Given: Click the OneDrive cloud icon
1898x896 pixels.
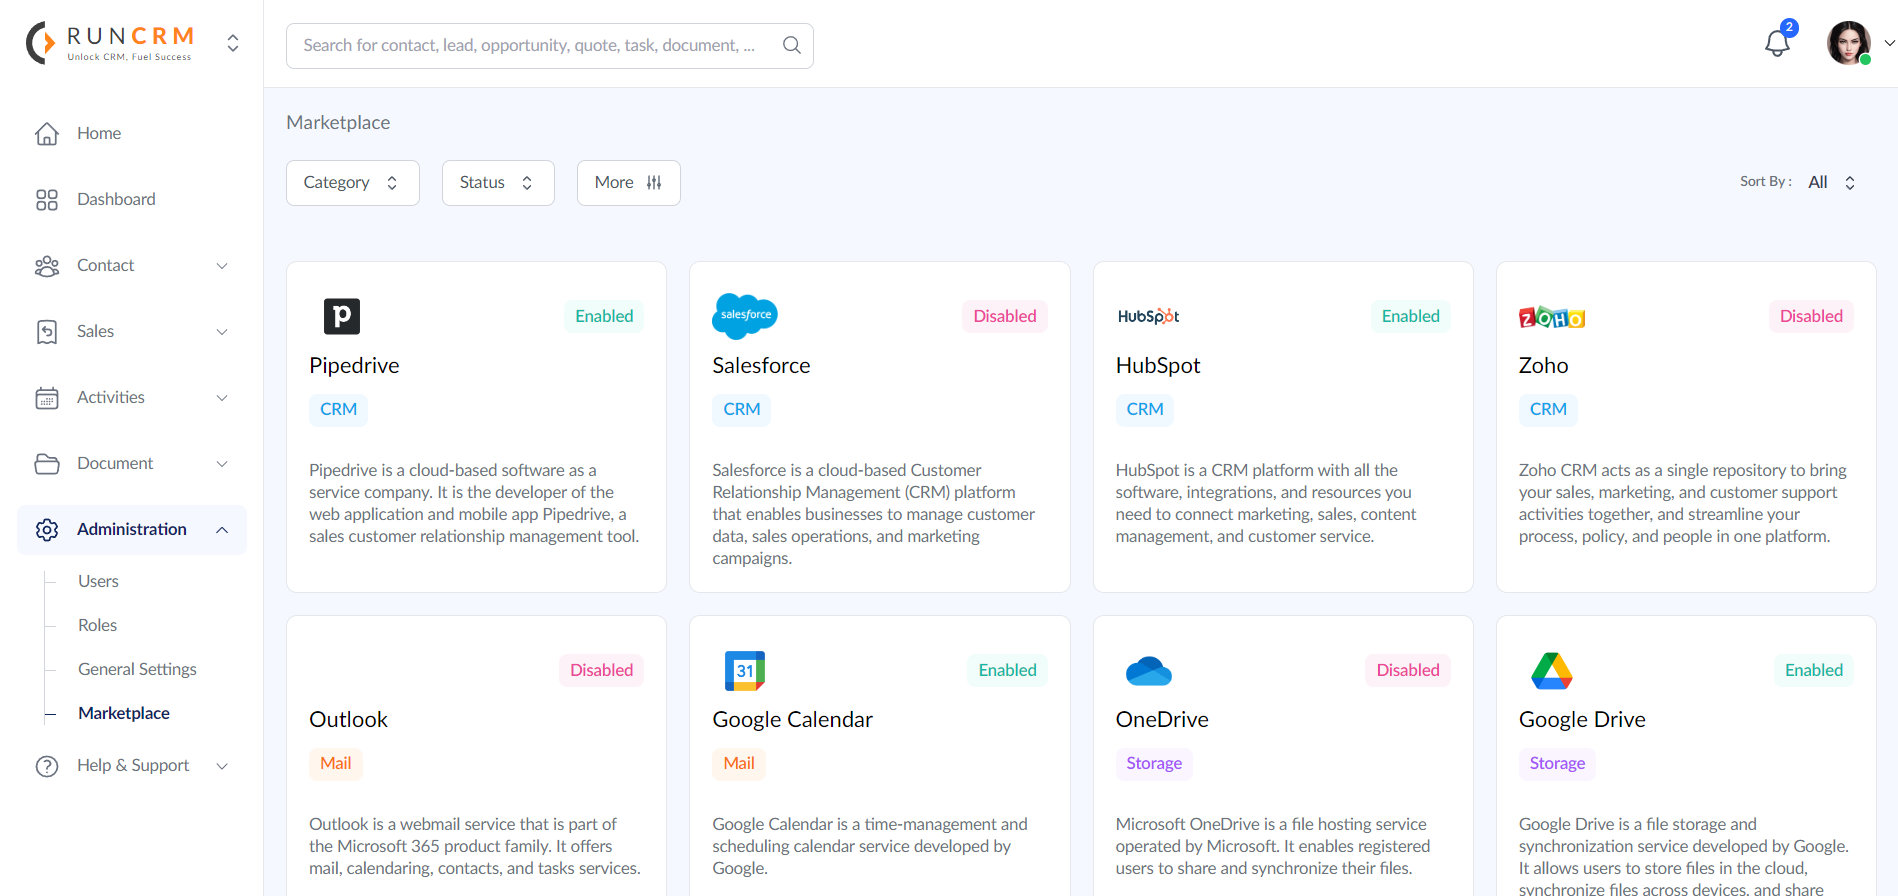Looking at the screenshot, I should coord(1148,671).
